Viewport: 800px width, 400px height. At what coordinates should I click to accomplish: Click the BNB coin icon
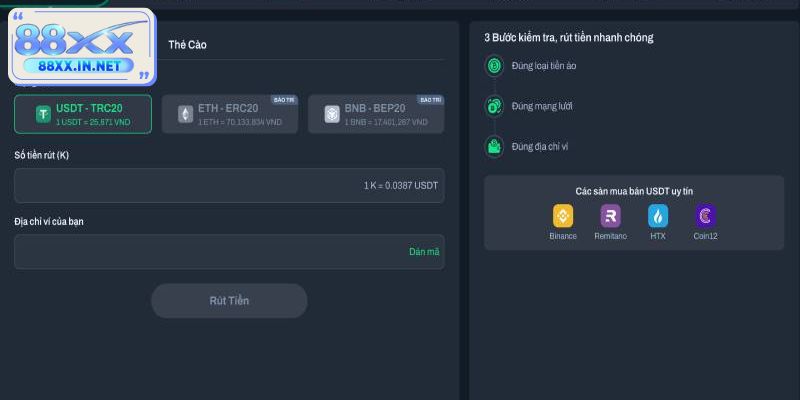pyautogui.click(x=332, y=114)
